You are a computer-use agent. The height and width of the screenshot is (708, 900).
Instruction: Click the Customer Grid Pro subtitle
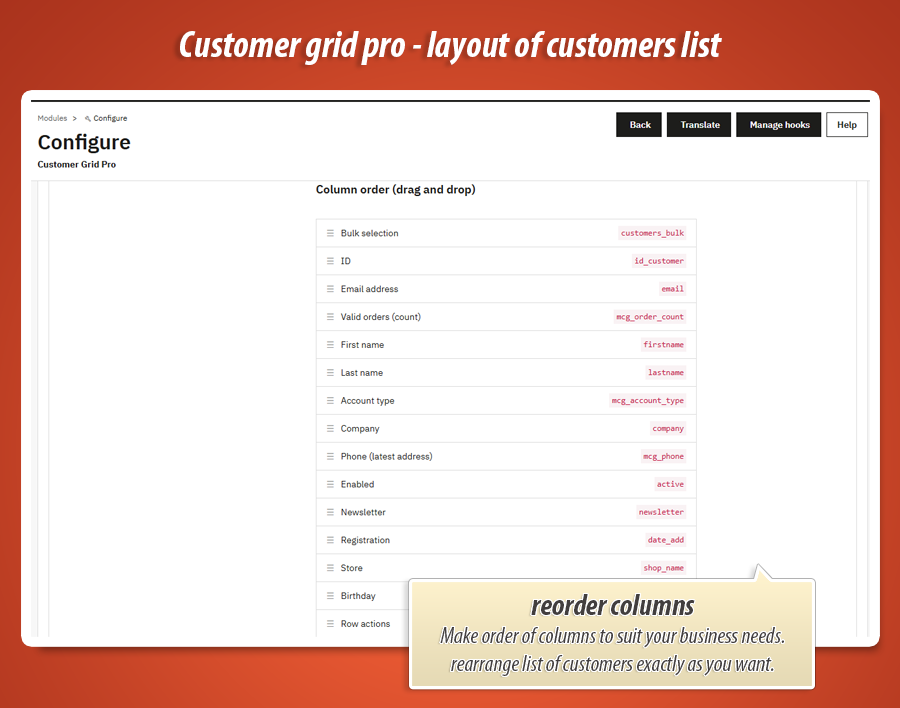coord(76,164)
